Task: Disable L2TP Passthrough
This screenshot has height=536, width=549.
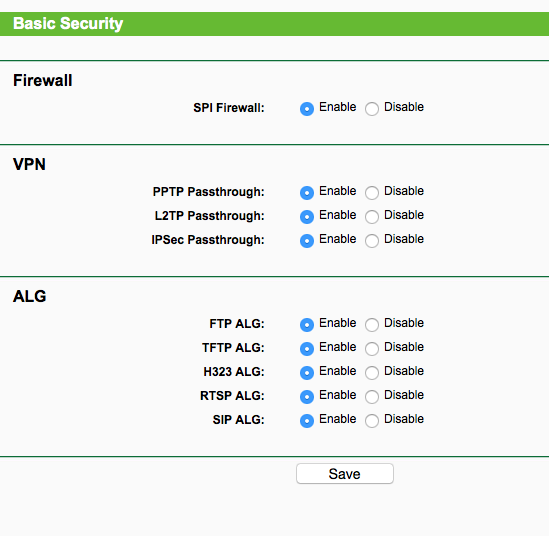Action: (372, 217)
